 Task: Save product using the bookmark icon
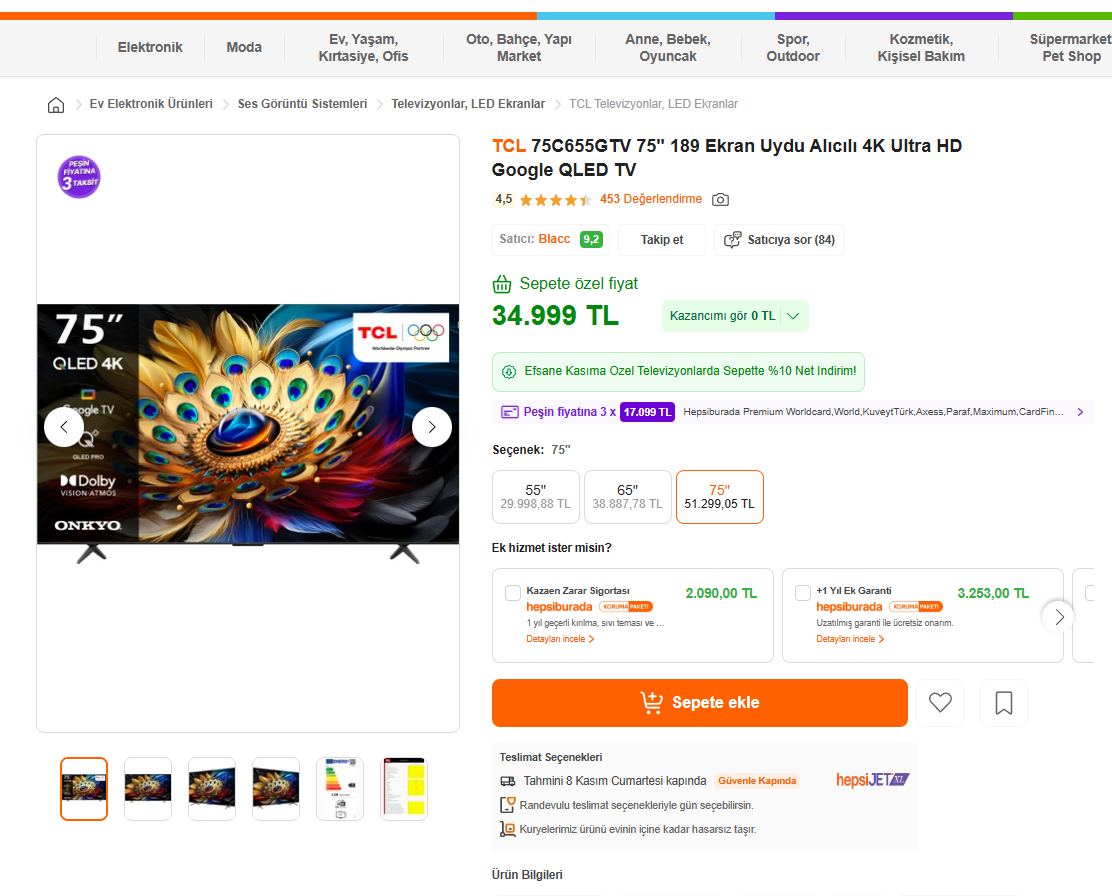pyautogui.click(x=1004, y=703)
